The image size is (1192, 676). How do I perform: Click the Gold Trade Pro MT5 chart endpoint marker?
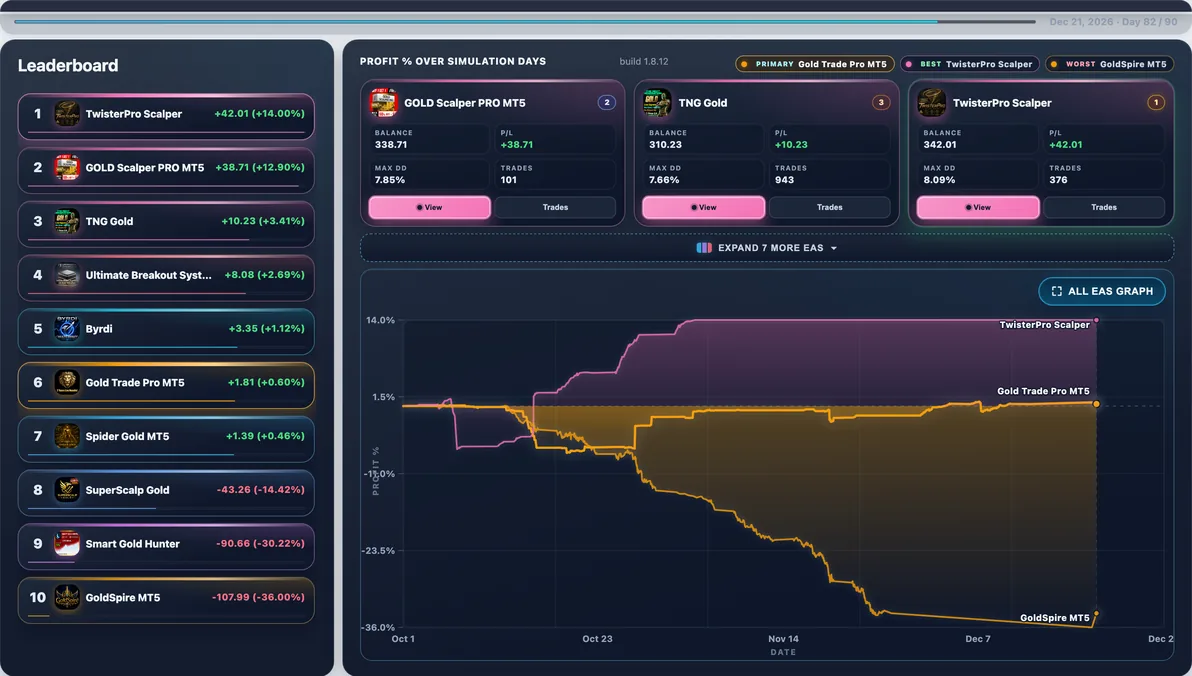click(1096, 404)
